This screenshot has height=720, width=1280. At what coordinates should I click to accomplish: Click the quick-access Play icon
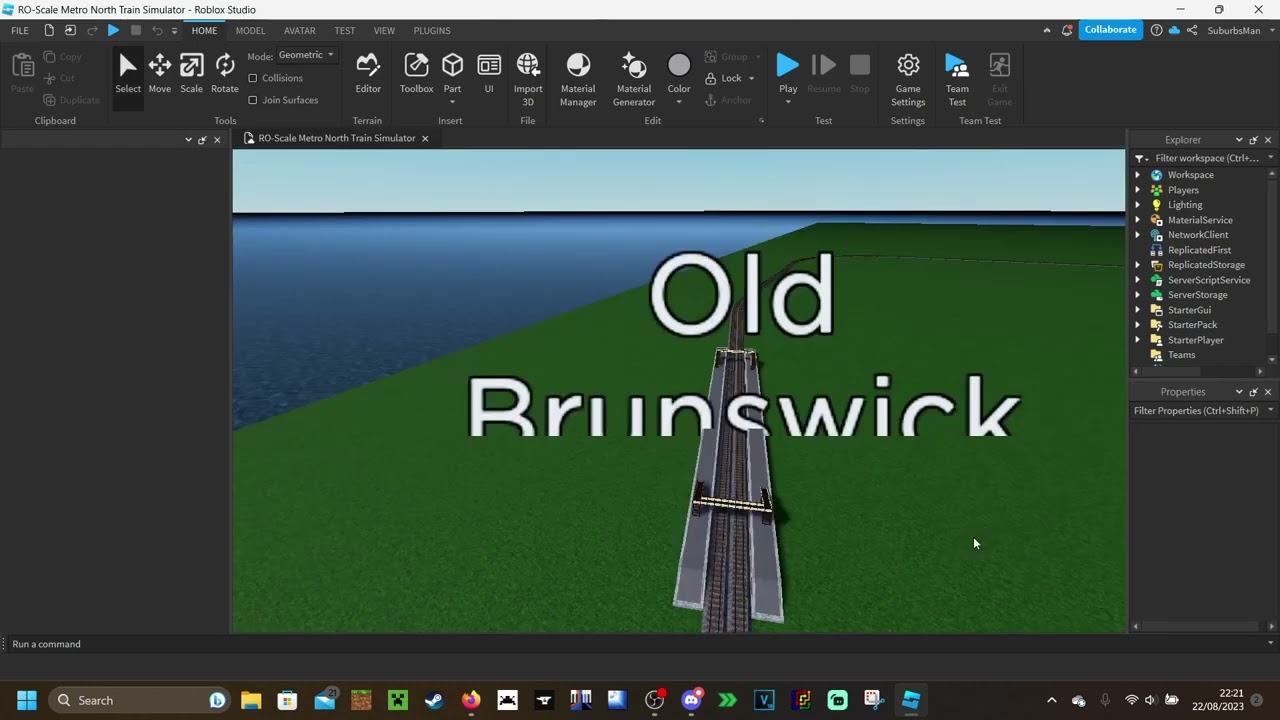click(113, 31)
